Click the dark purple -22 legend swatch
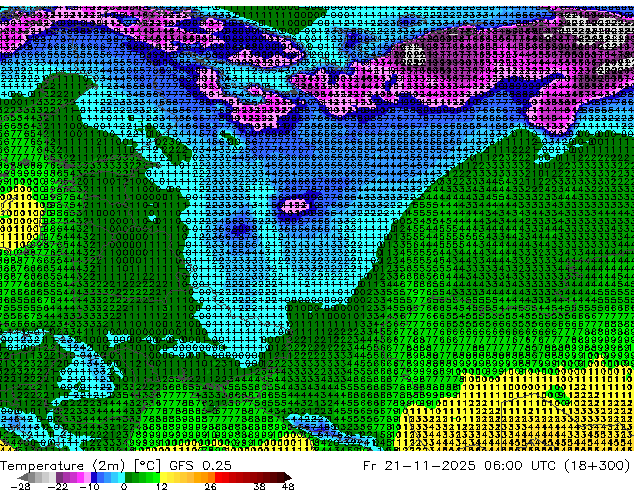This screenshot has height=490, width=634. [59, 477]
